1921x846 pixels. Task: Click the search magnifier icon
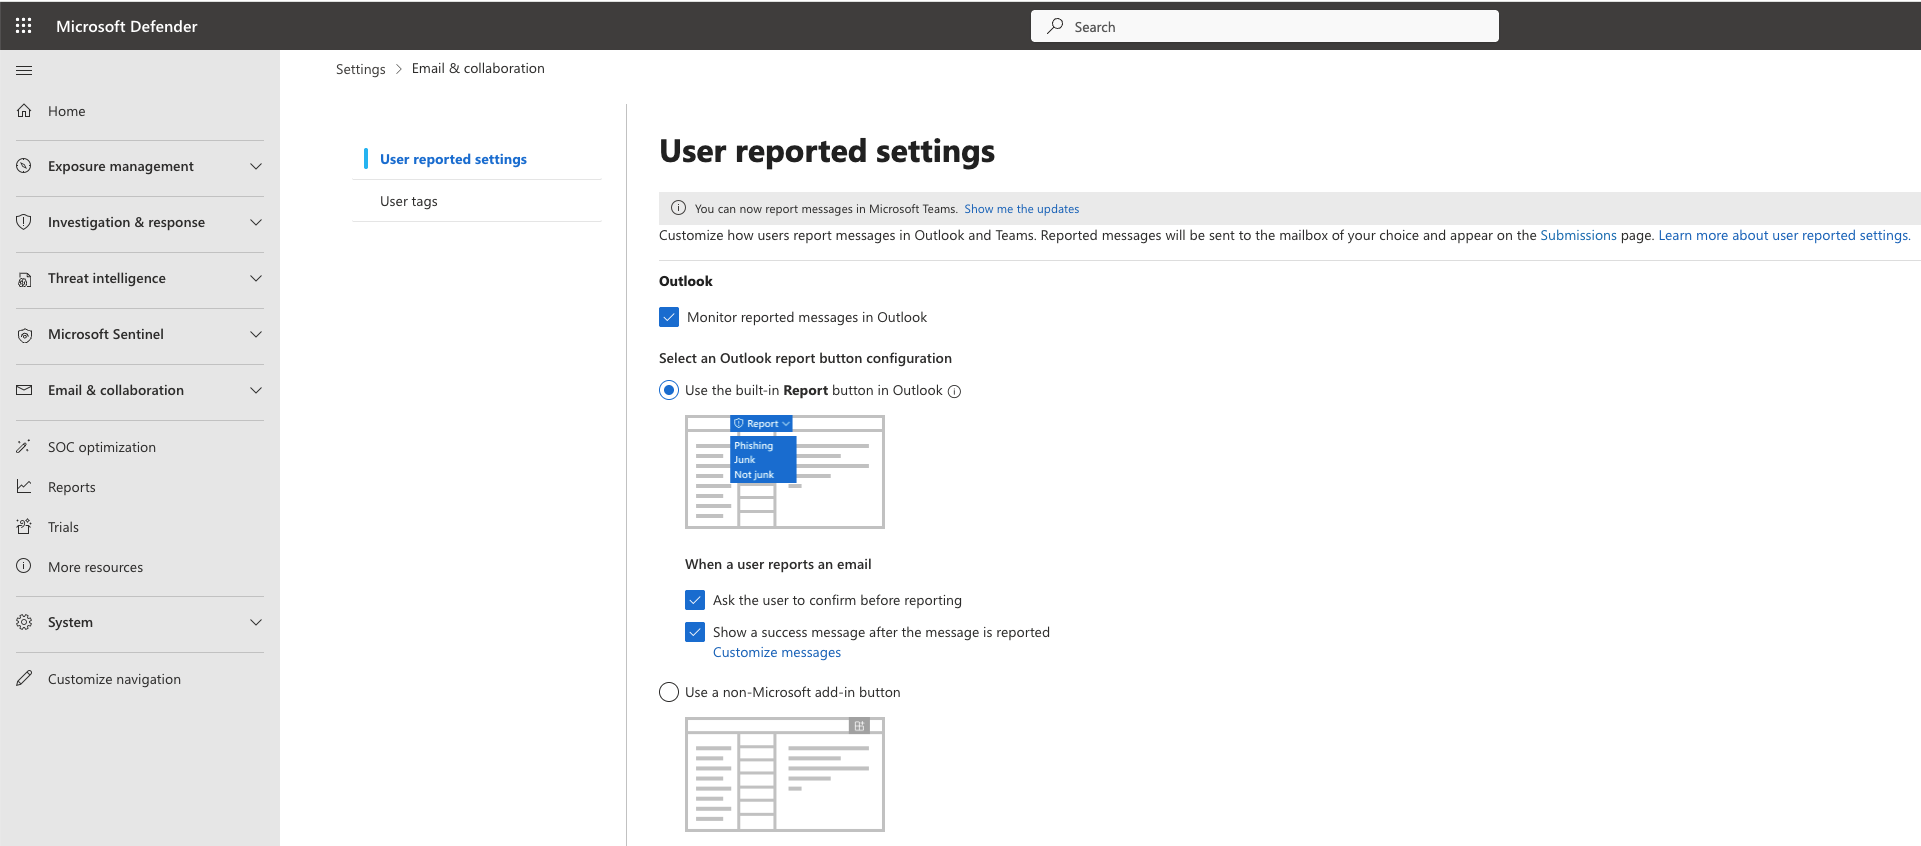pos(1055,26)
